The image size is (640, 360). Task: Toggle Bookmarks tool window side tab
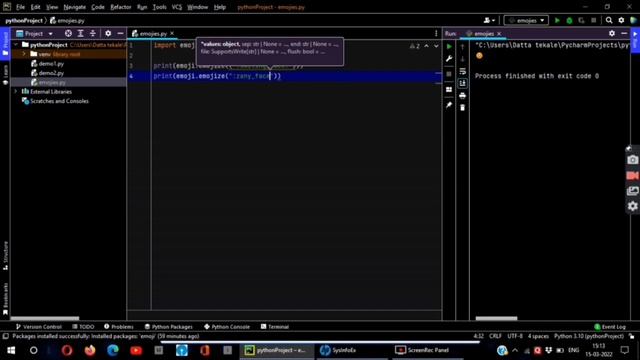pyautogui.click(x=5, y=299)
